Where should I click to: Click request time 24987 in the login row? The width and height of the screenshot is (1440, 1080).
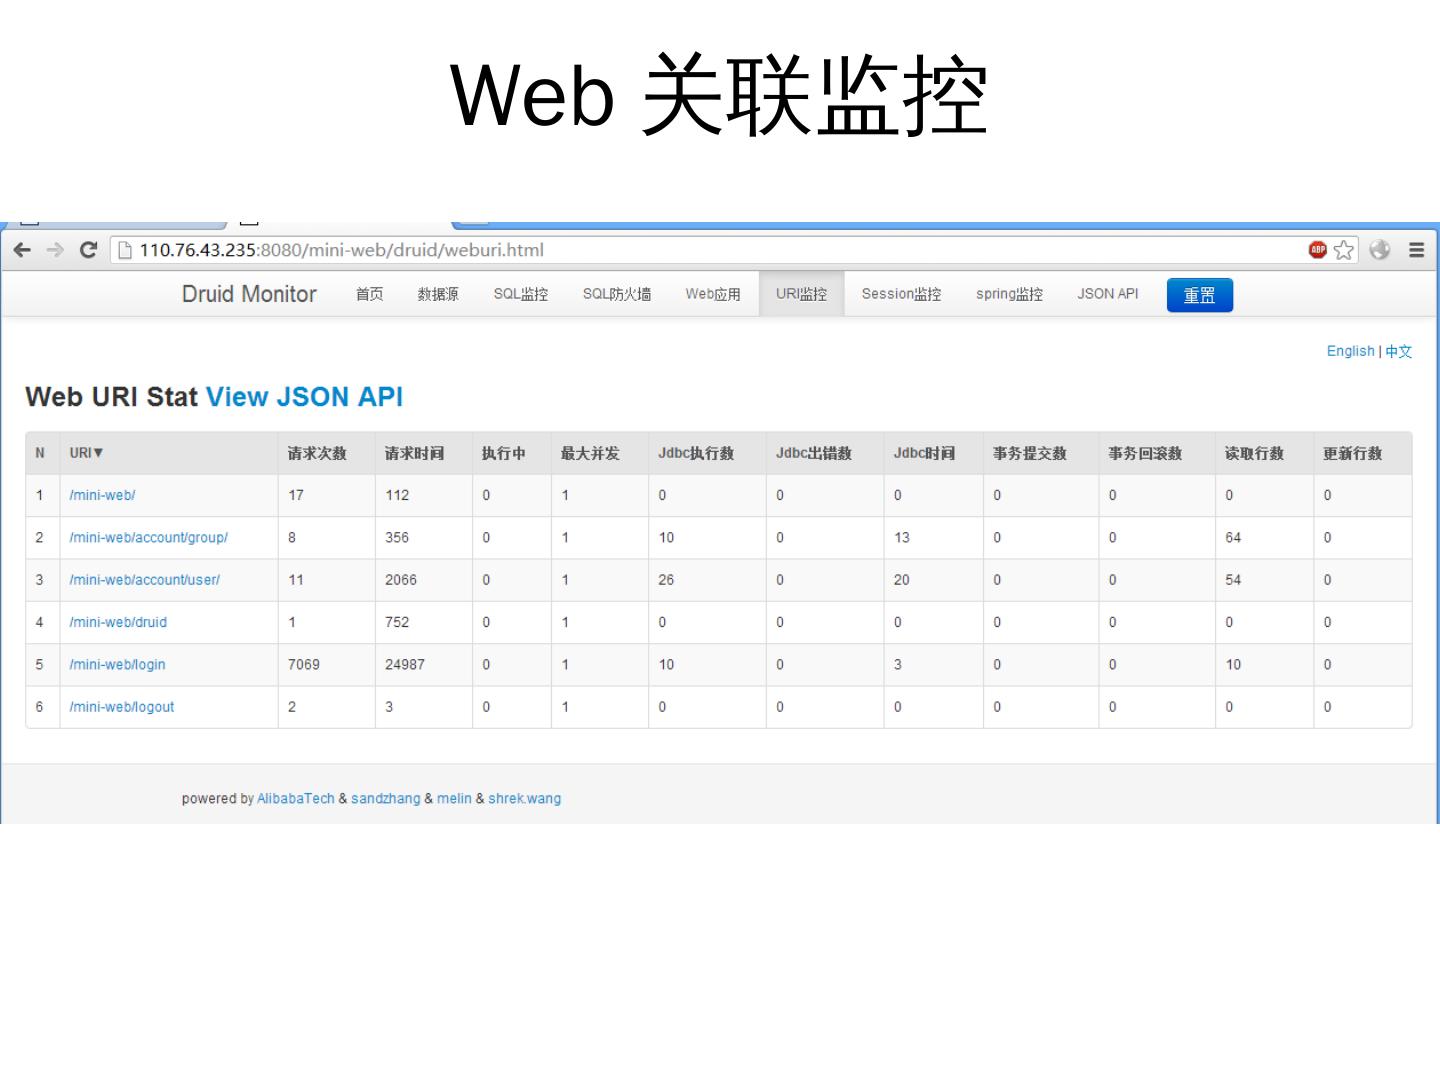click(405, 664)
